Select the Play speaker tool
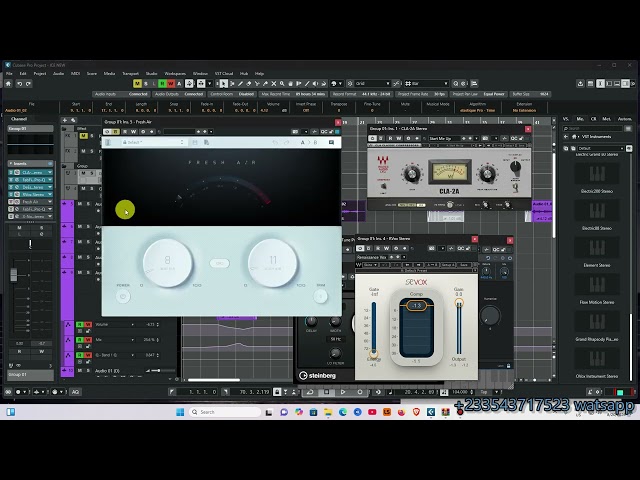This screenshot has height=480, width=640. click(315, 84)
